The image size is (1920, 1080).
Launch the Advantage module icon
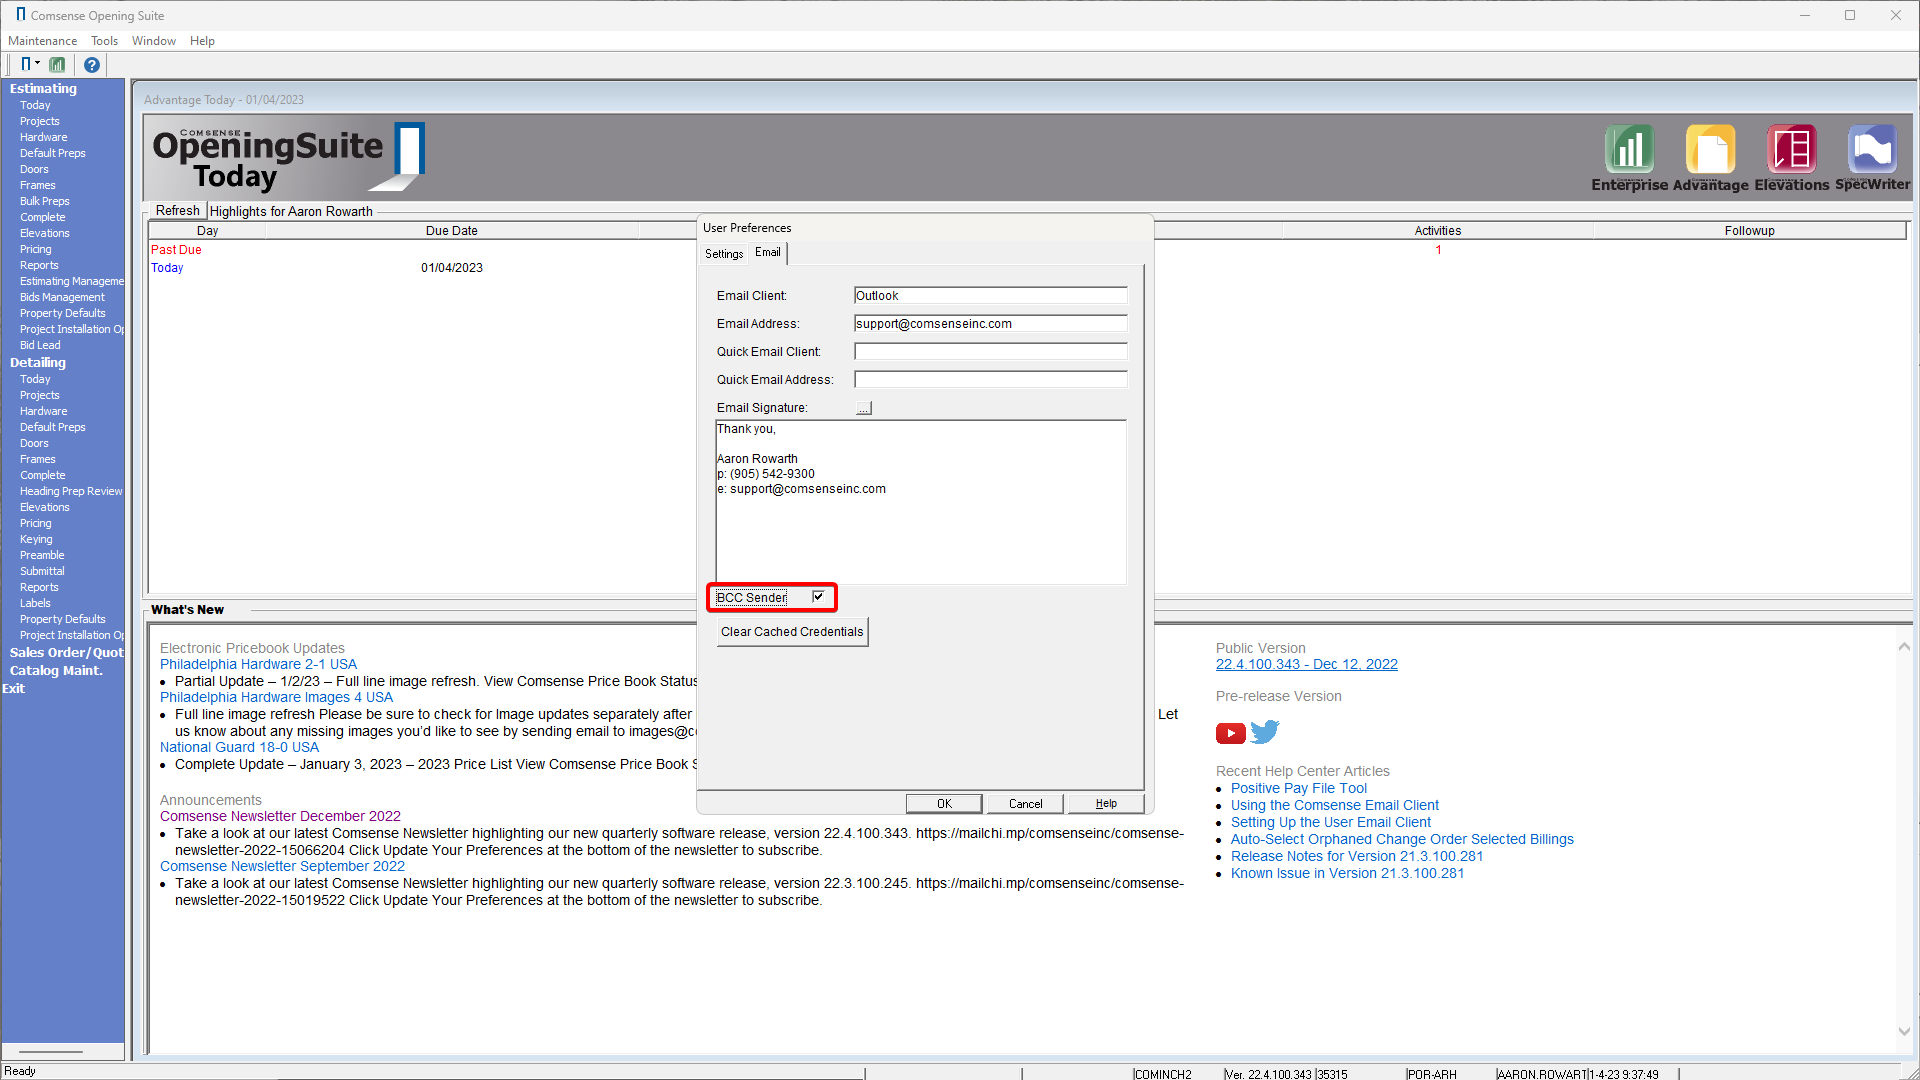(x=1710, y=150)
